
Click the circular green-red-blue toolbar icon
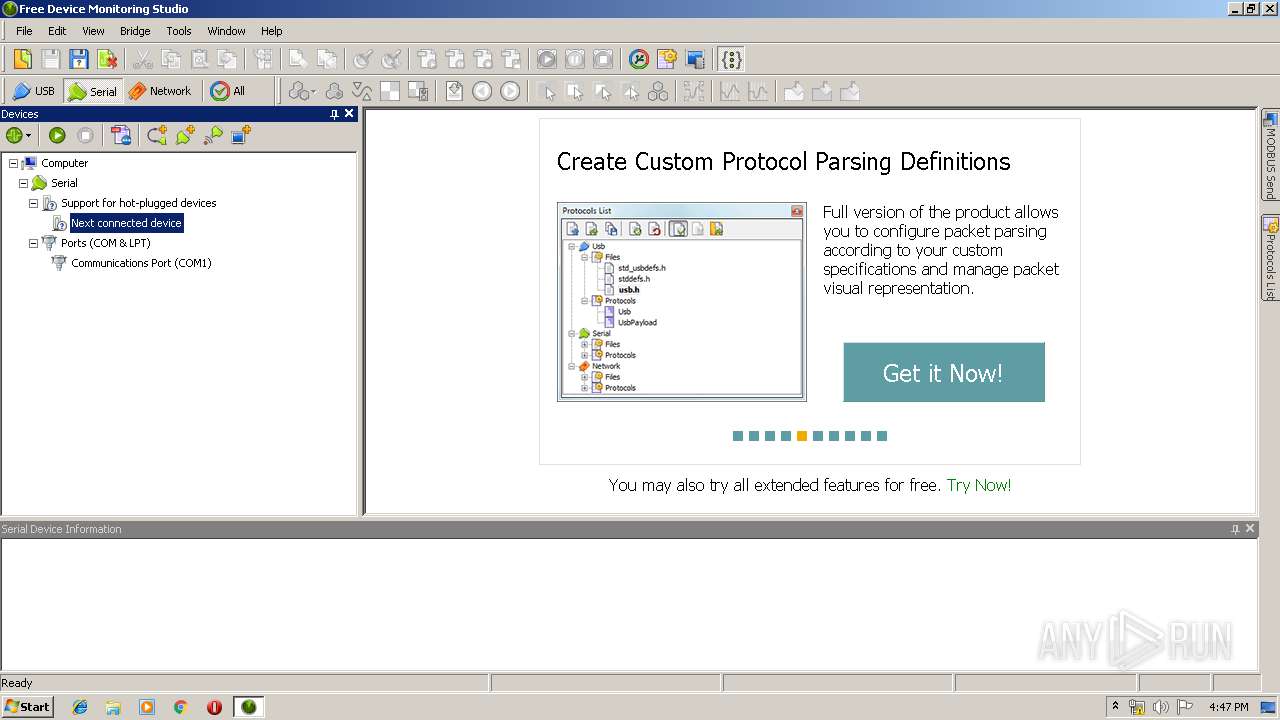pos(639,59)
